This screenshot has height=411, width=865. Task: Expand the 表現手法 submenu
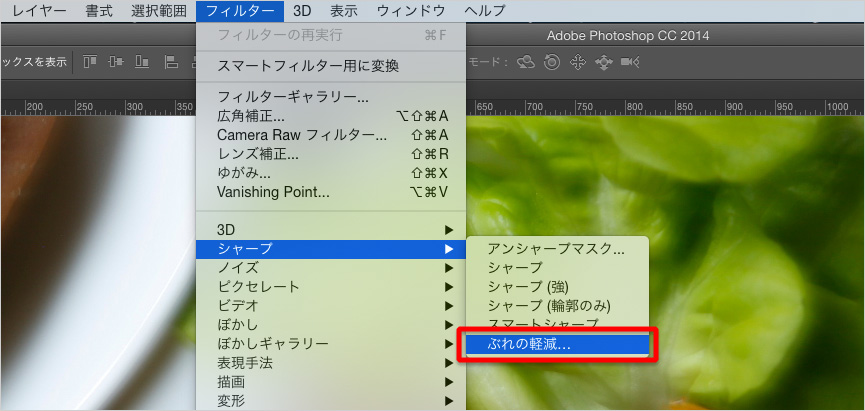331,363
